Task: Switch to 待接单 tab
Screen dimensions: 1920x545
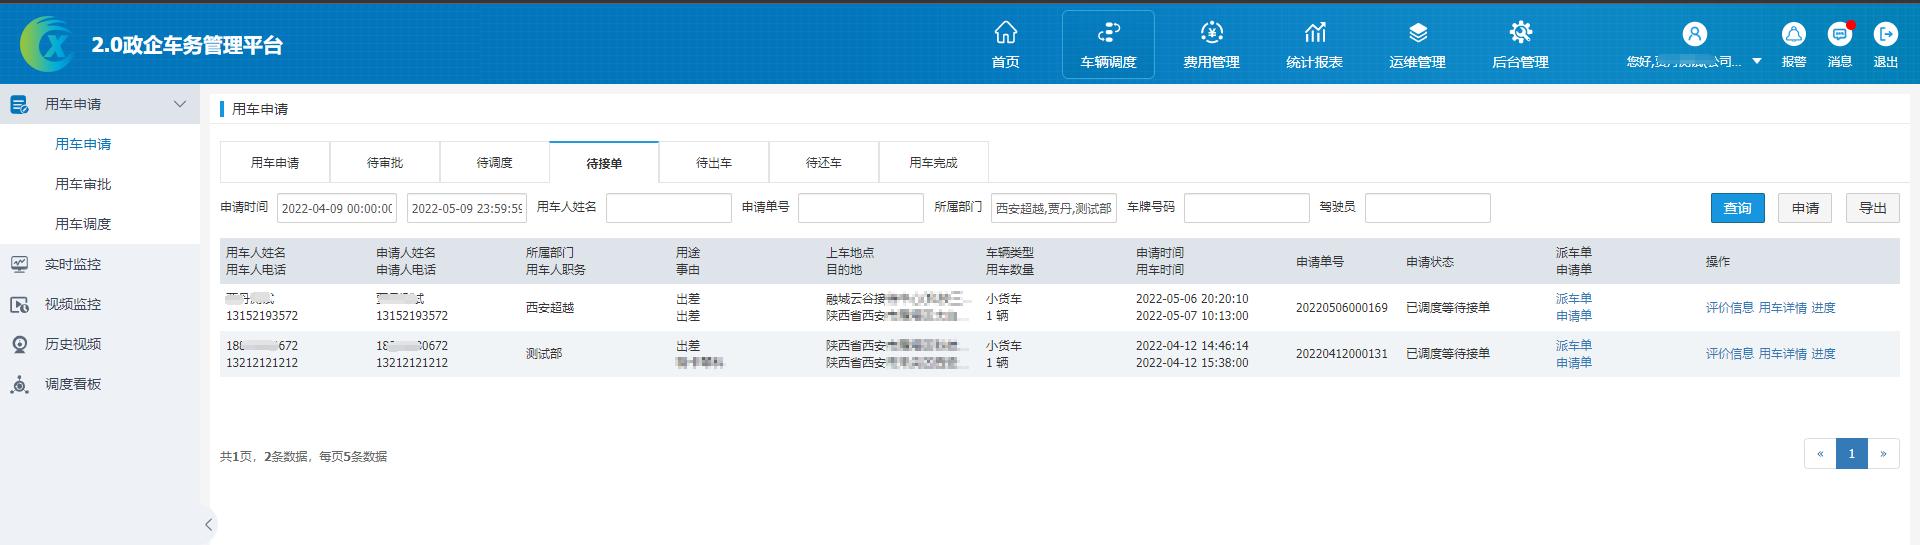Action: tap(604, 162)
